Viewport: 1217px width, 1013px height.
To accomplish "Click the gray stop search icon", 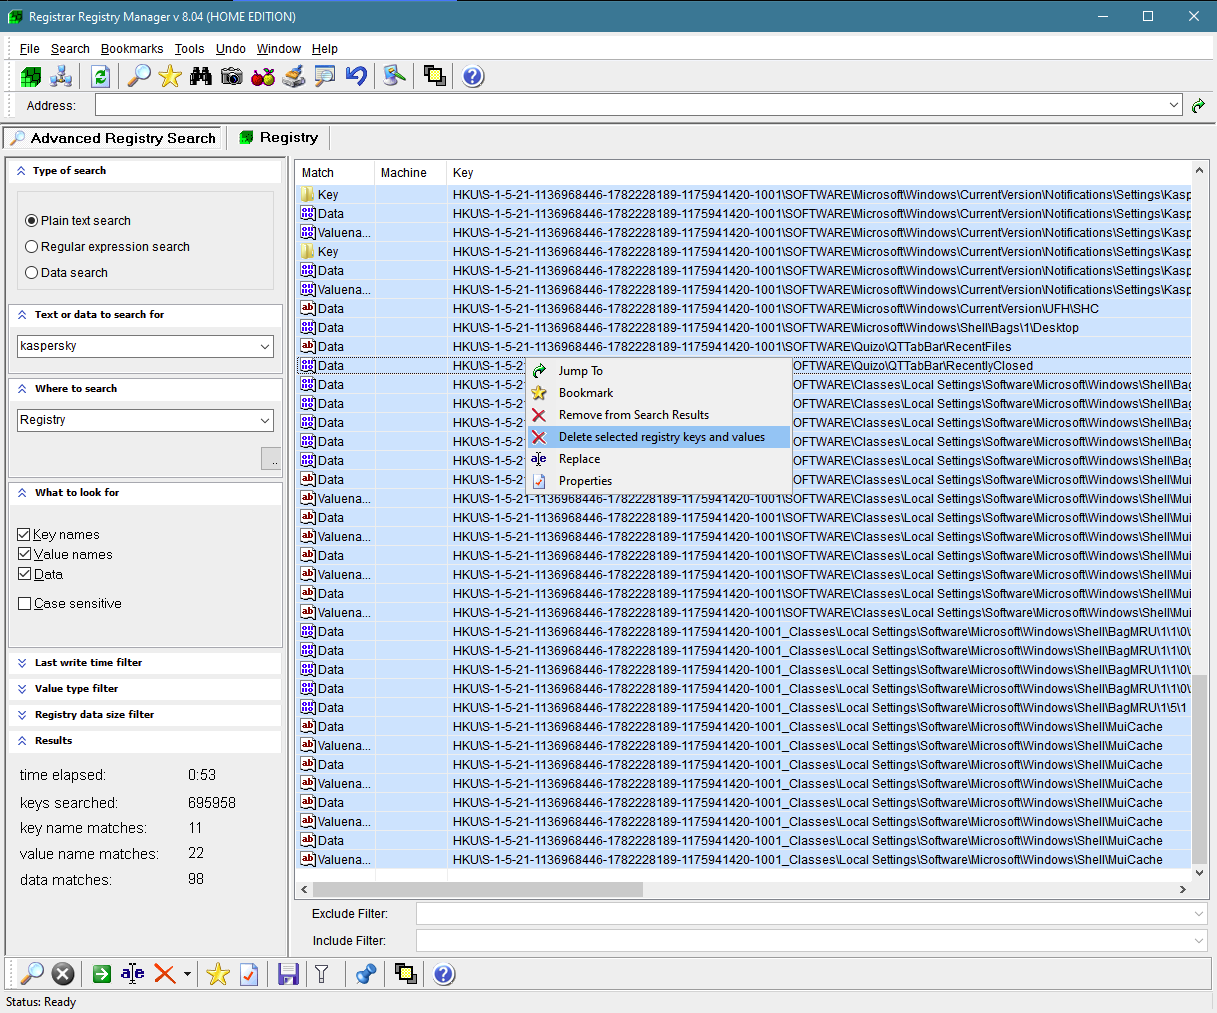I will click(63, 974).
